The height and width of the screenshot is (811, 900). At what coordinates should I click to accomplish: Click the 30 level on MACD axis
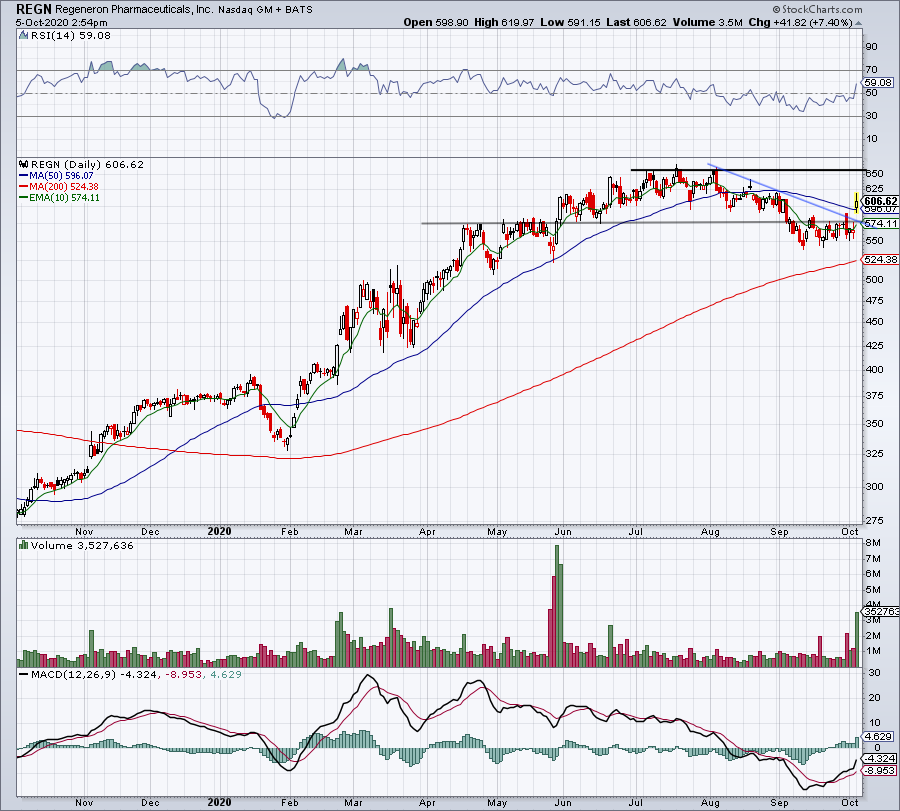(x=875, y=673)
